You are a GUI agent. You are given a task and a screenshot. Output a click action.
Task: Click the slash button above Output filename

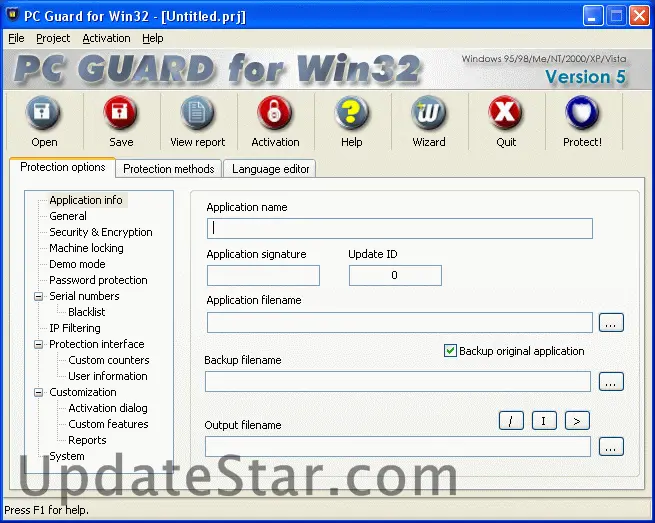tap(511, 421)
